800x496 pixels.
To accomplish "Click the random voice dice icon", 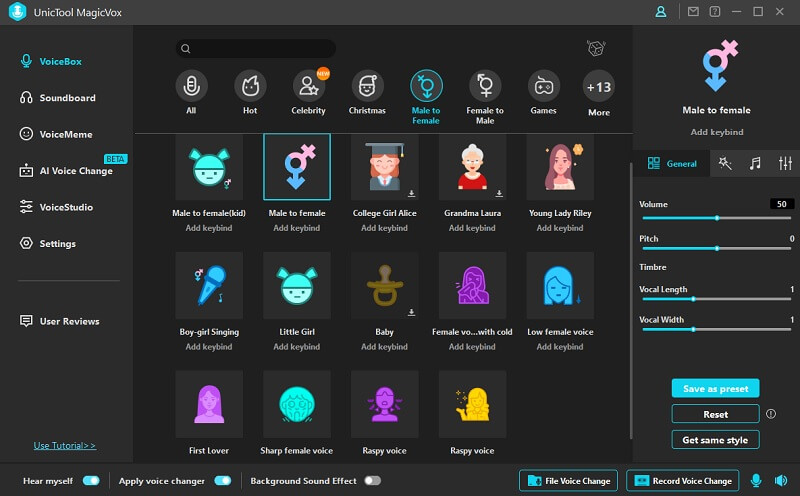I will point(596,49).
